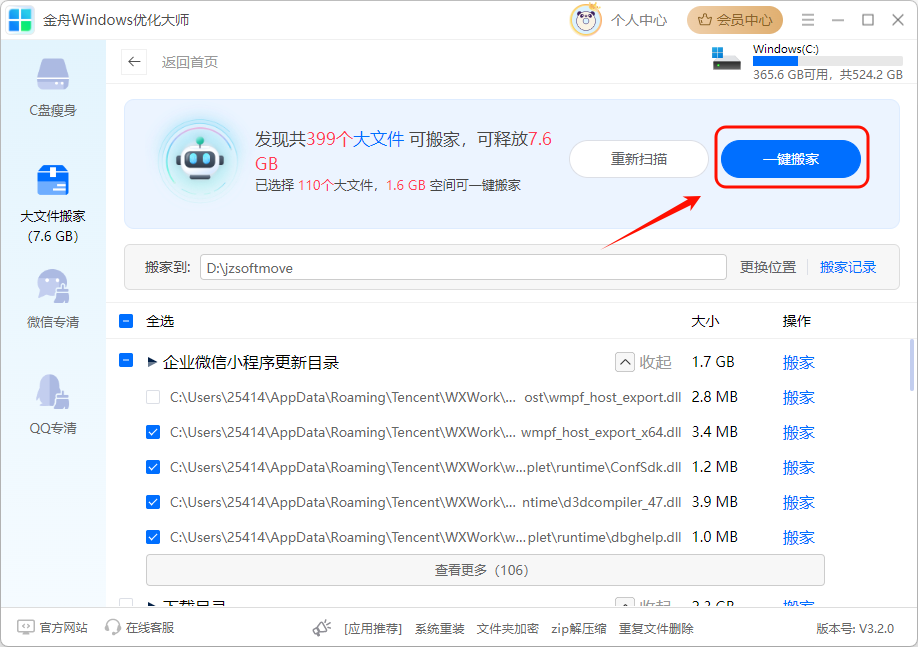Open zip解压缩 recommendation

click(578, 628)
